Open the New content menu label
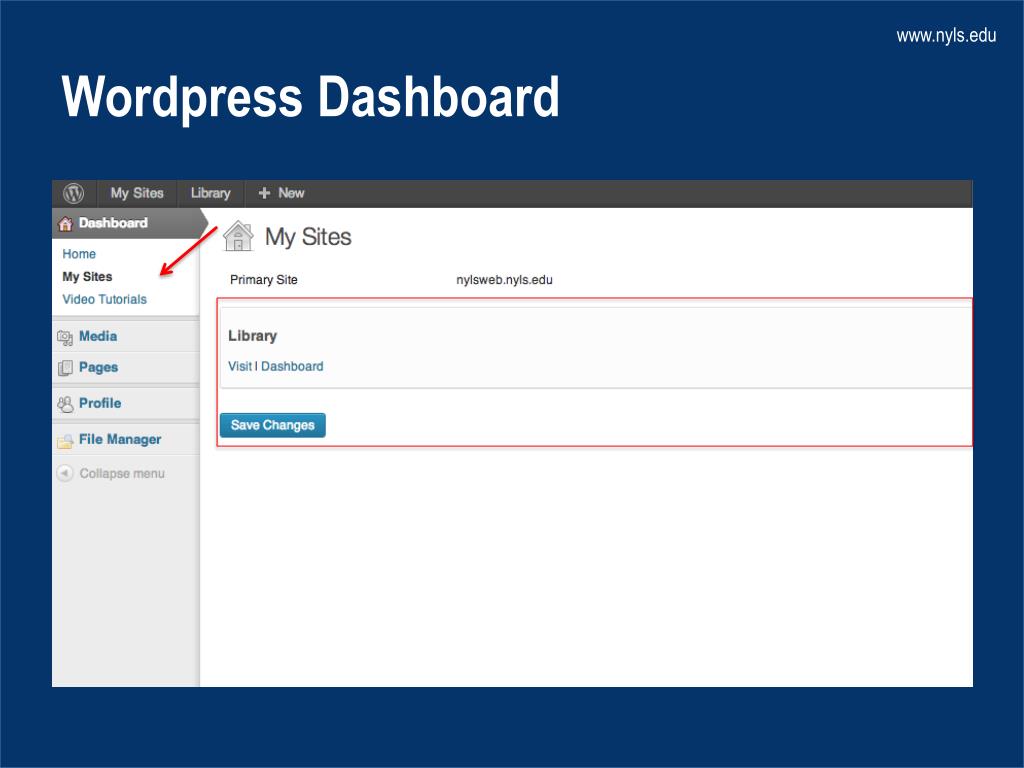Image resolution: width=1024 pixels, height=768 pixels. click(x=291, y=193)
